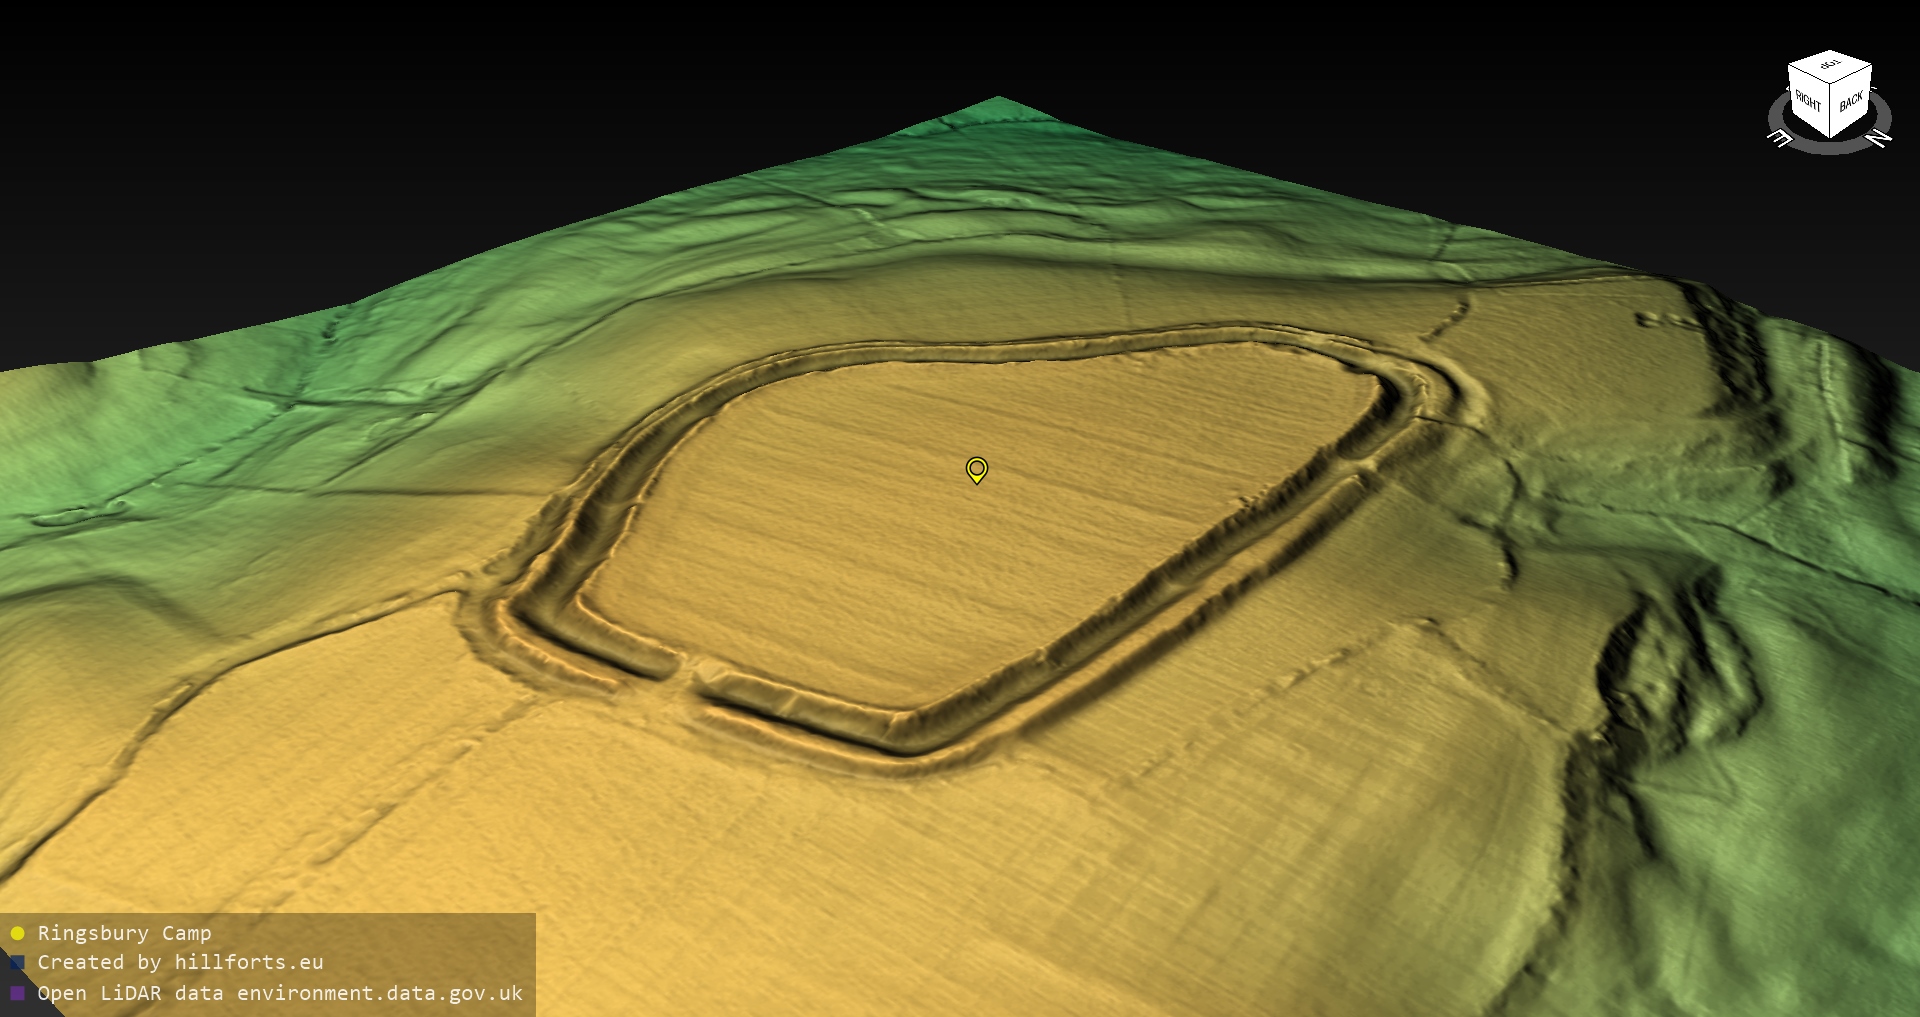Click the blue square in the legend
Screen dimensions: 1920x1017
17,963
